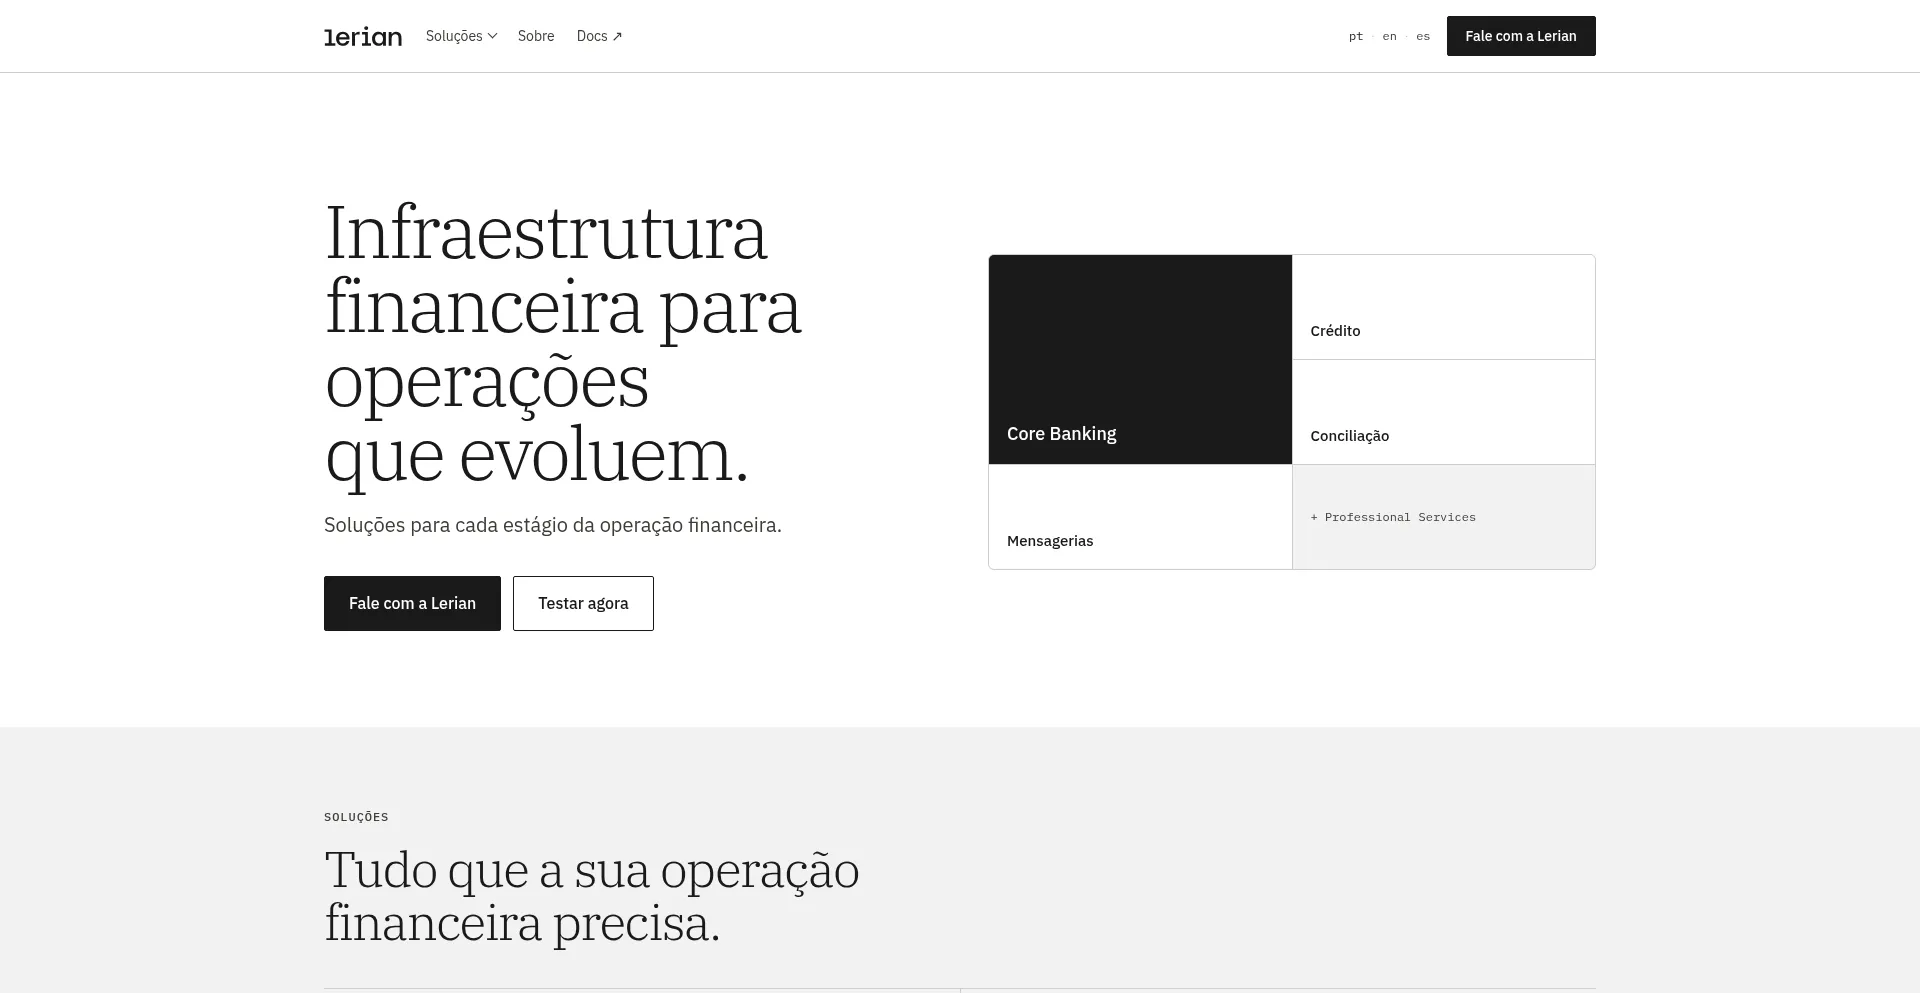Select the Crédito tile
Image resolution: width=1920 pixels, height=993 pixels.
pos(1443,307)
